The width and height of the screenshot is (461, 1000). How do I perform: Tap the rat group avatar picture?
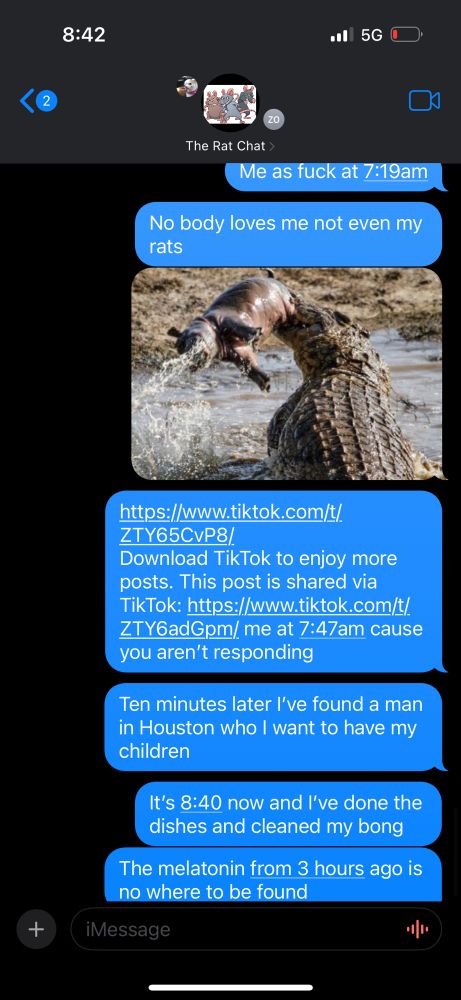tap(231, 103)
